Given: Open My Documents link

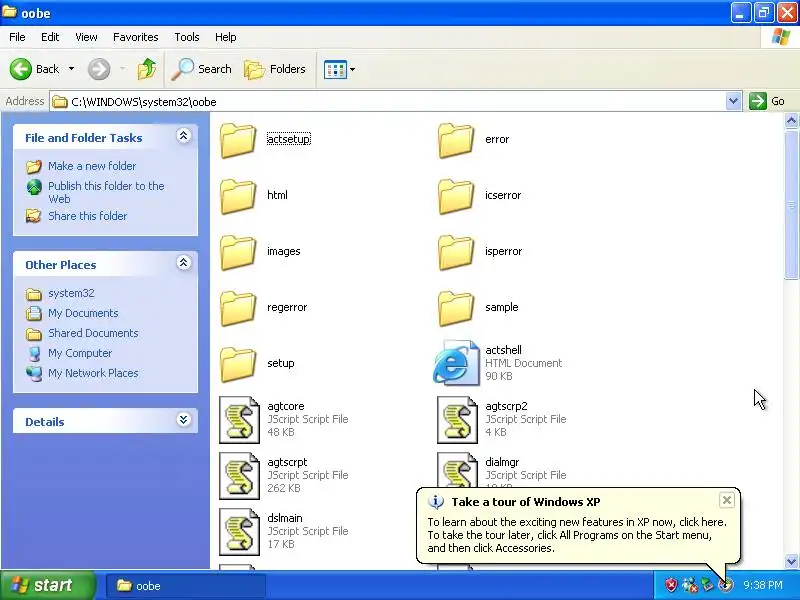Looking at the screenshot, I should 83,313.
